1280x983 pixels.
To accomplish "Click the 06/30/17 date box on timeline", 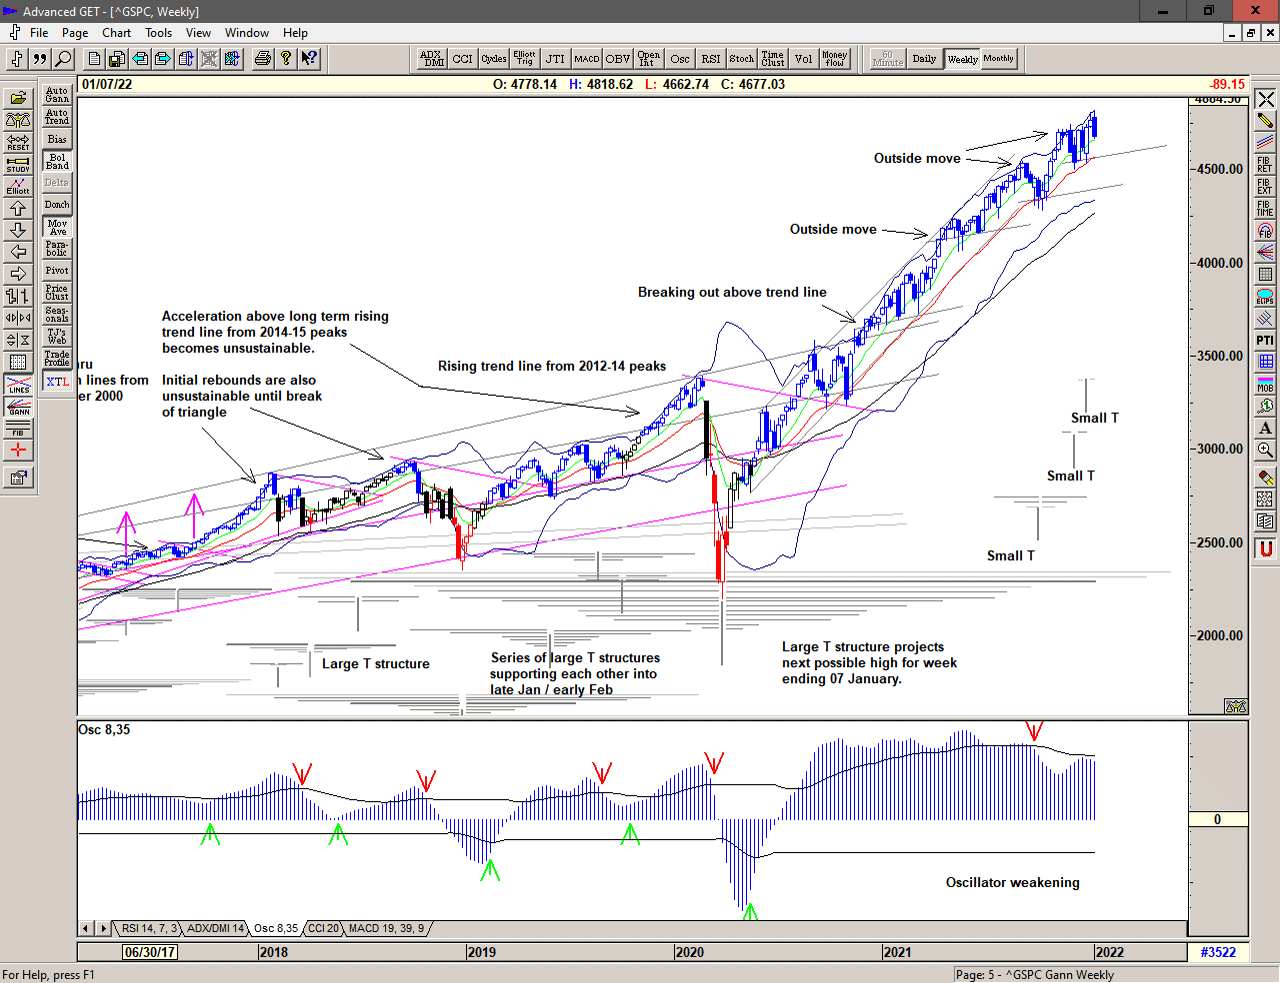I will tap(150, 952).
